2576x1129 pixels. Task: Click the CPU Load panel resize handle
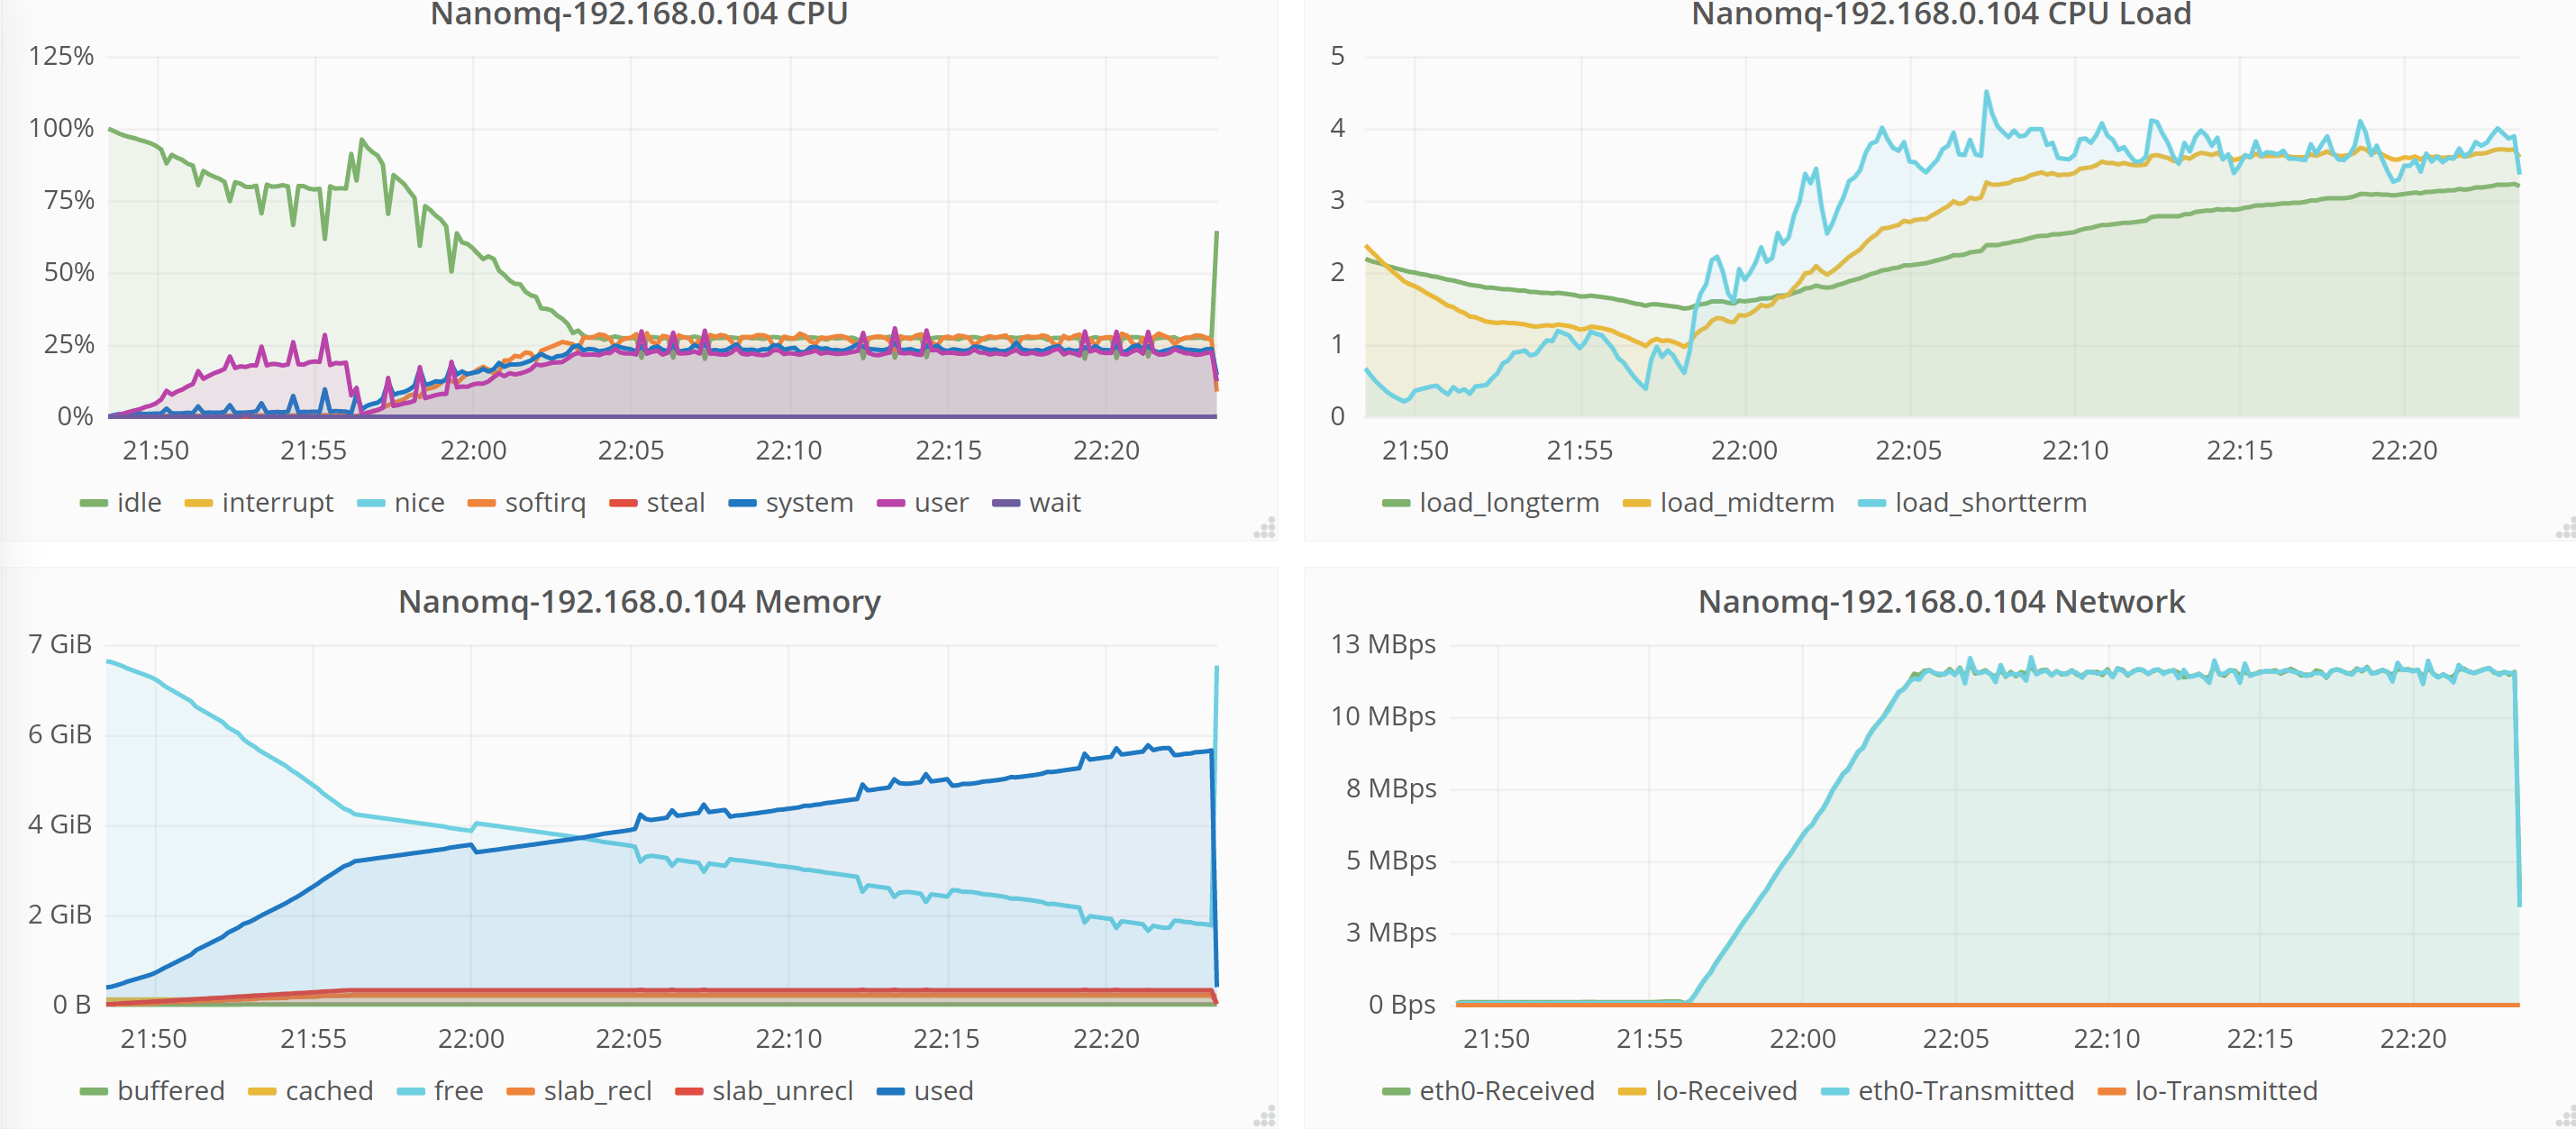(x=2566, y=527)
